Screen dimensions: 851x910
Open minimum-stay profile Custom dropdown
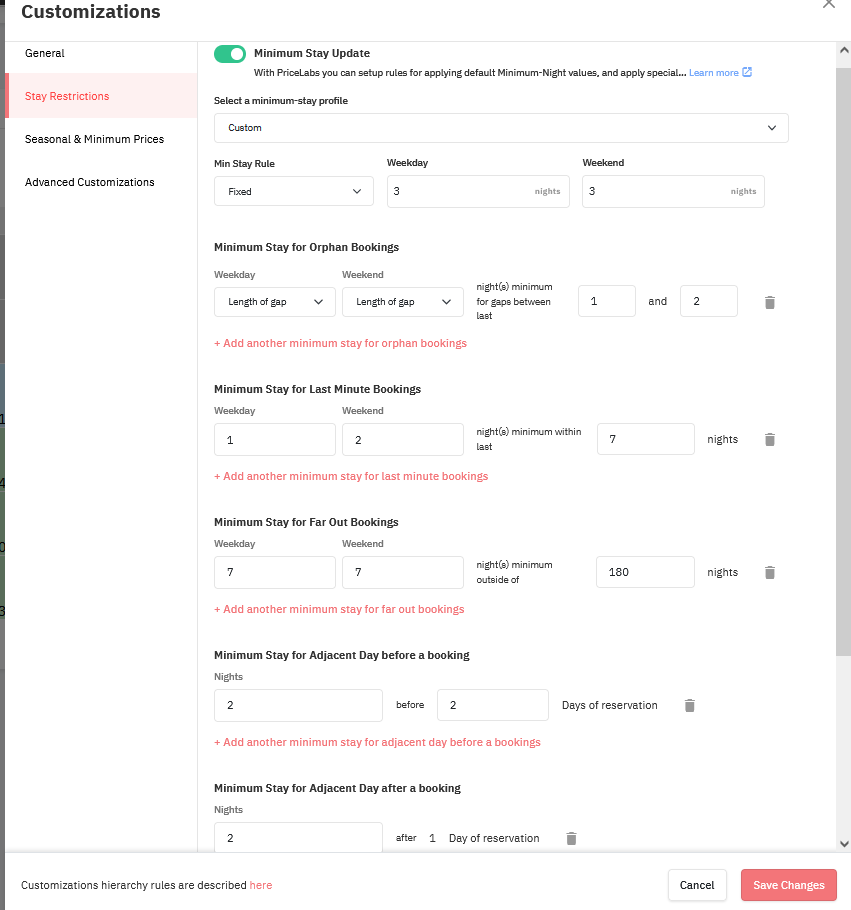point(501,128)
